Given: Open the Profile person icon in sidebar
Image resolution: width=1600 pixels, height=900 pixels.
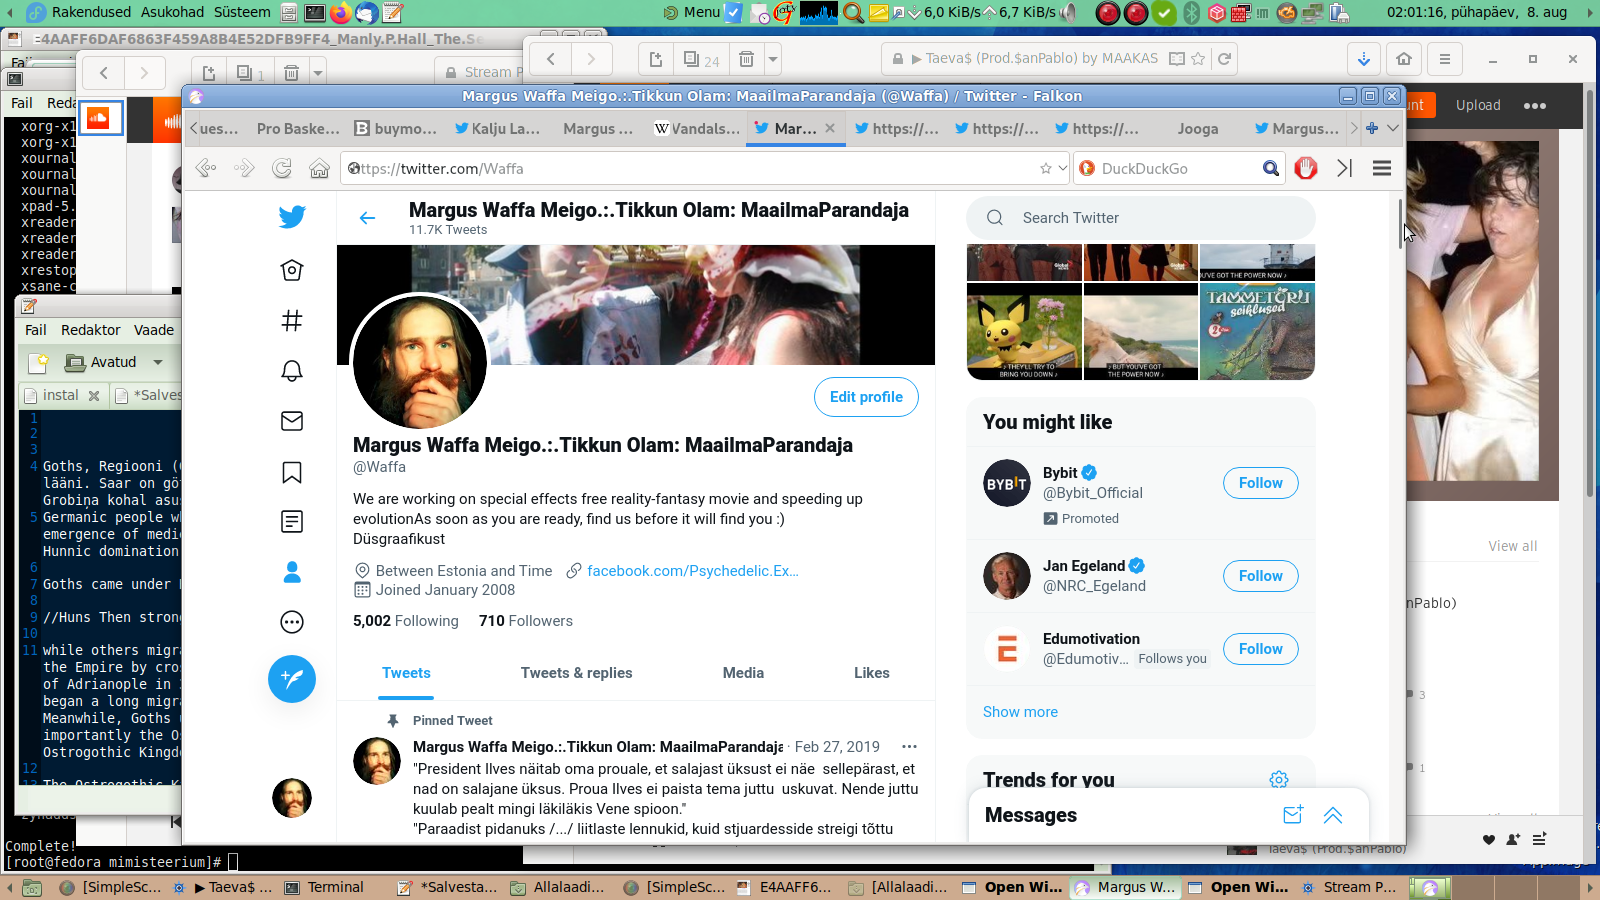Looking at the screenshot, I should (x=292, y=572).
